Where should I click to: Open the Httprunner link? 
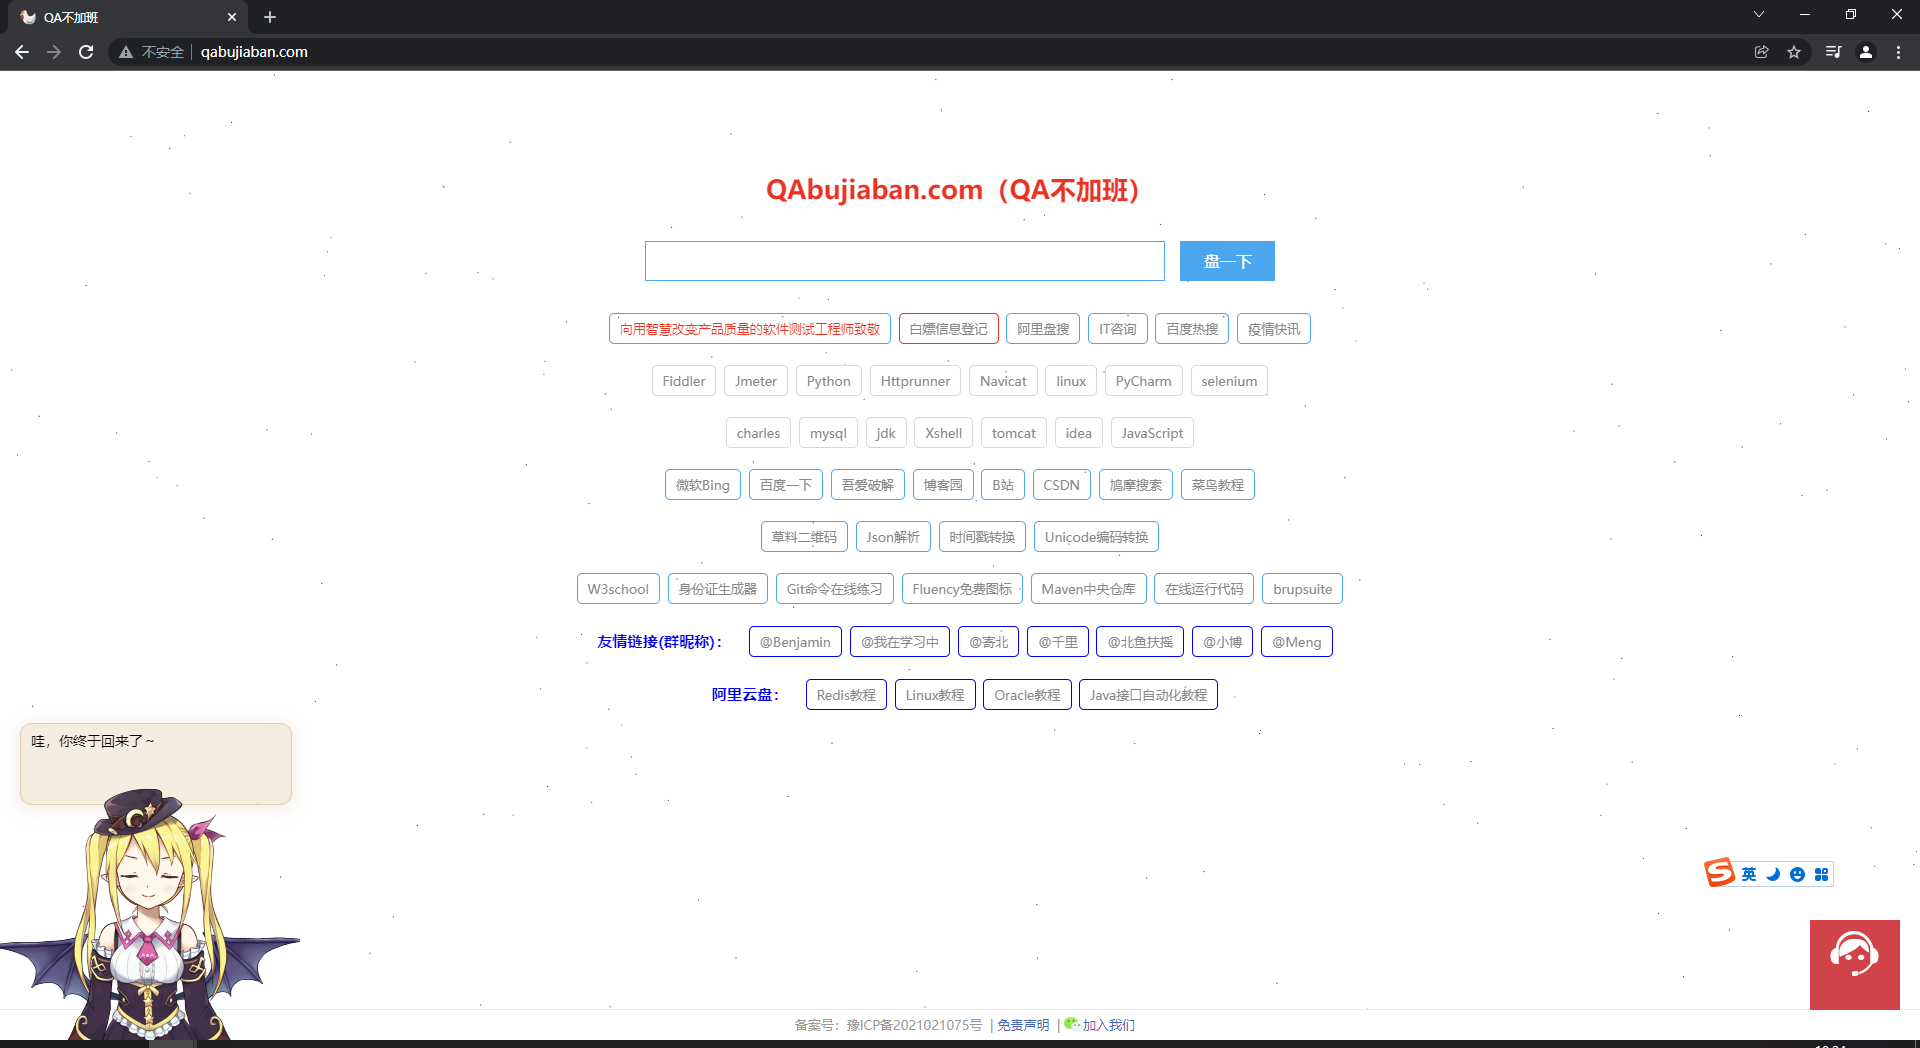tap(915, 381)
